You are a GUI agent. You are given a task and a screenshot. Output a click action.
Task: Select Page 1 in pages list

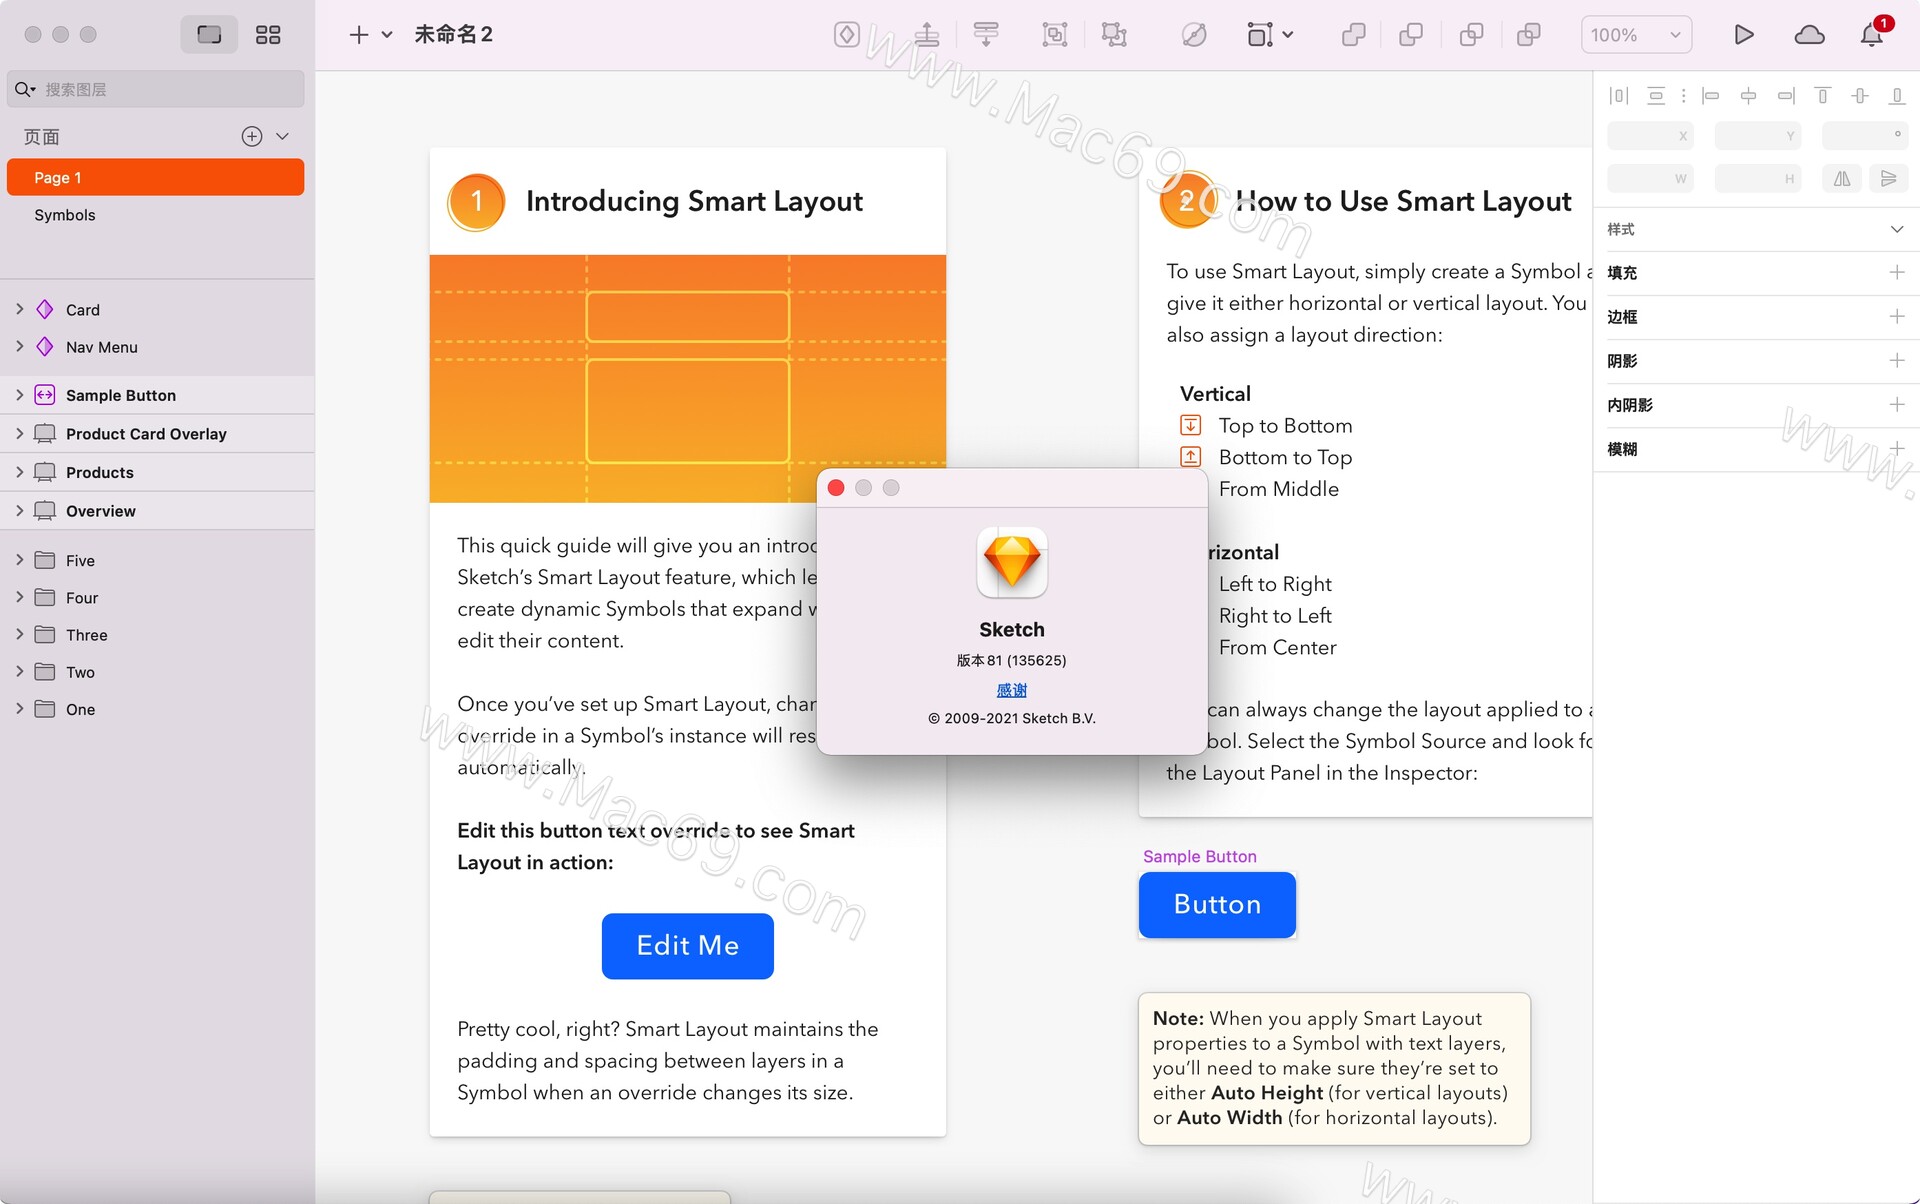click(155, 177)
